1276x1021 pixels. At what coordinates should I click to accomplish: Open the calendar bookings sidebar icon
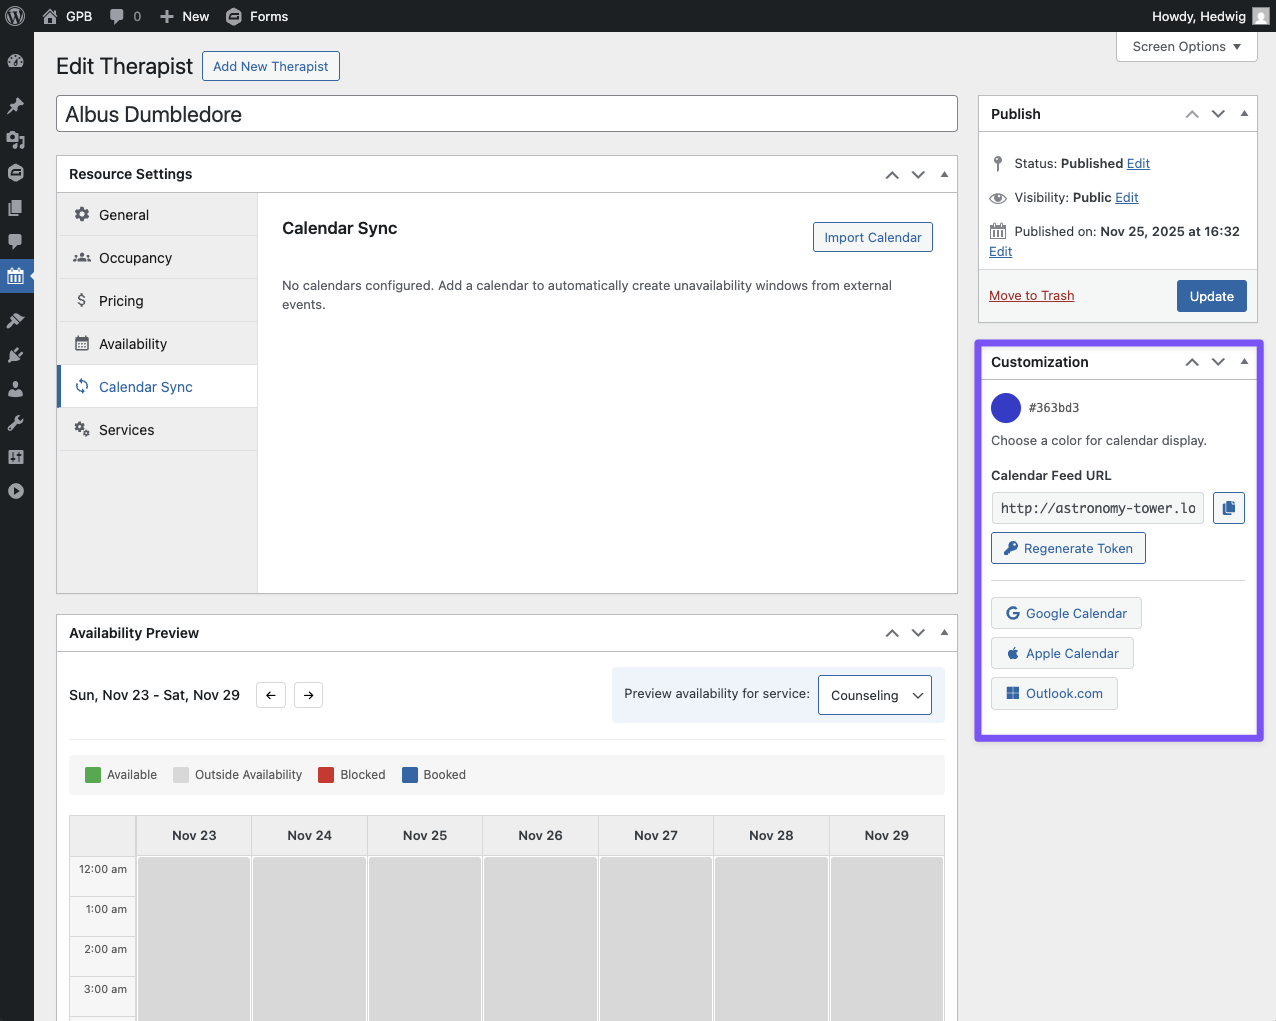[x=16, y=276]
